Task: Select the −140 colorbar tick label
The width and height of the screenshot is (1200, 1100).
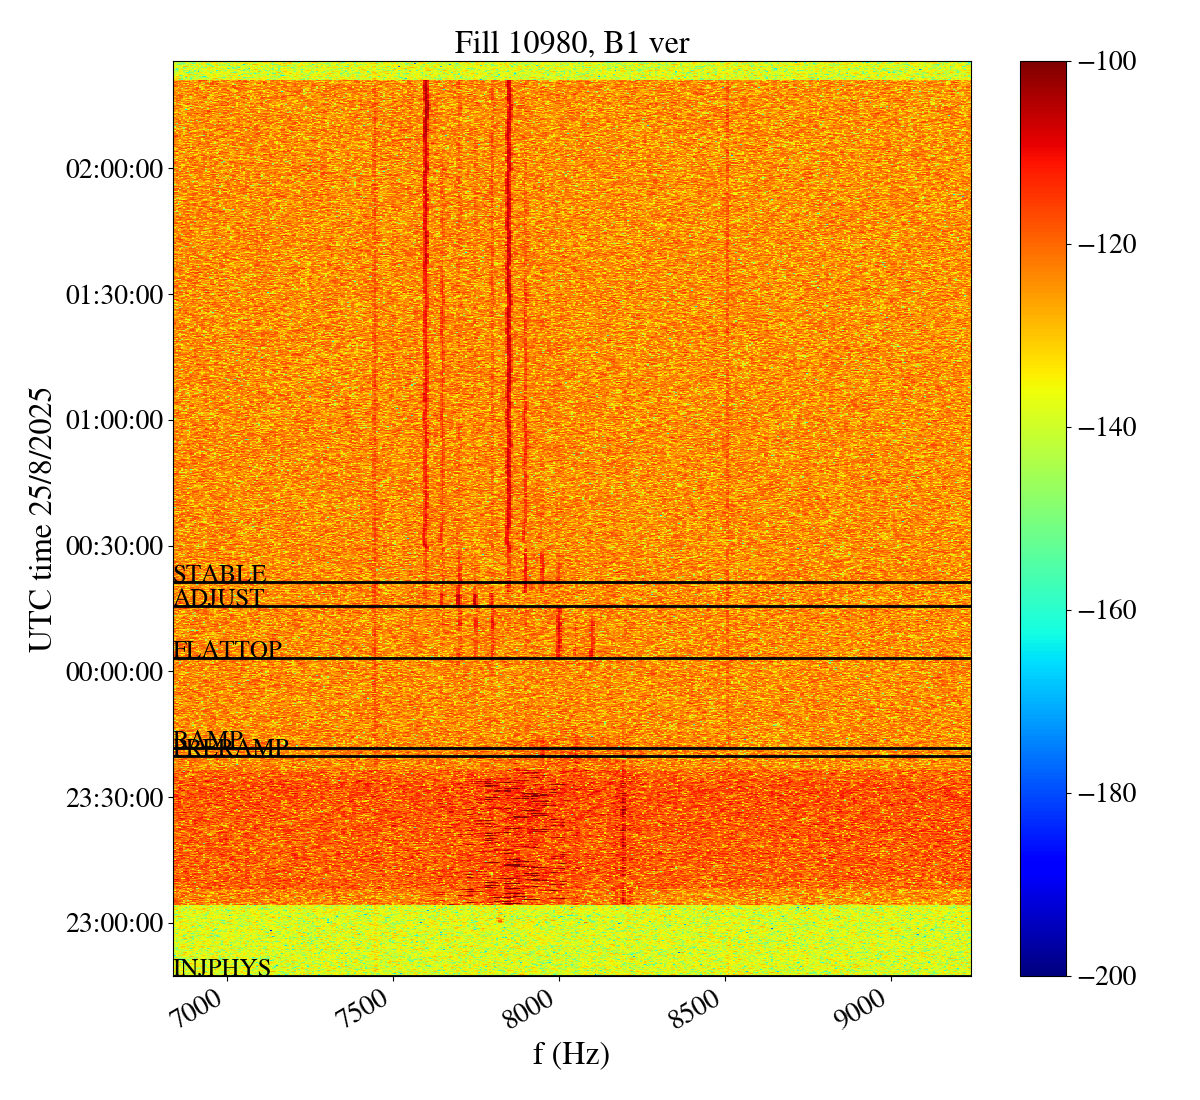Action: (x=1109, y=427)
